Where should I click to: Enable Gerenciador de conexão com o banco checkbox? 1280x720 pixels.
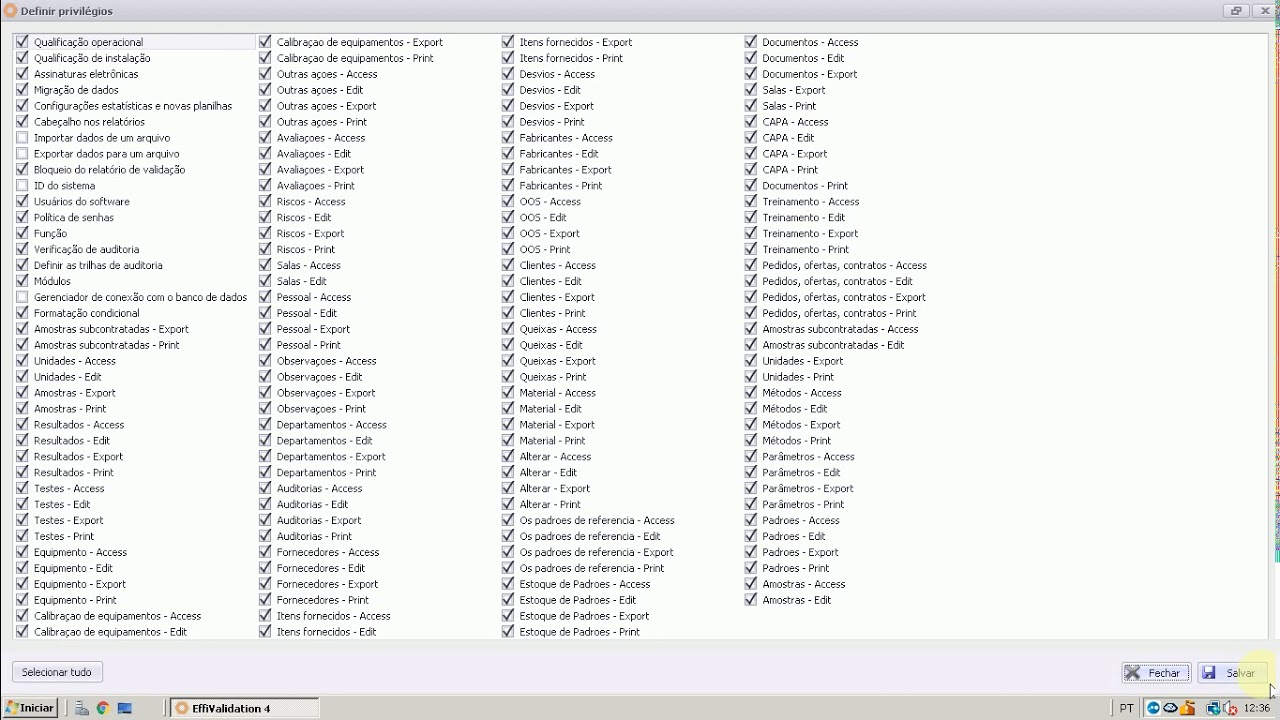[22, 297]
